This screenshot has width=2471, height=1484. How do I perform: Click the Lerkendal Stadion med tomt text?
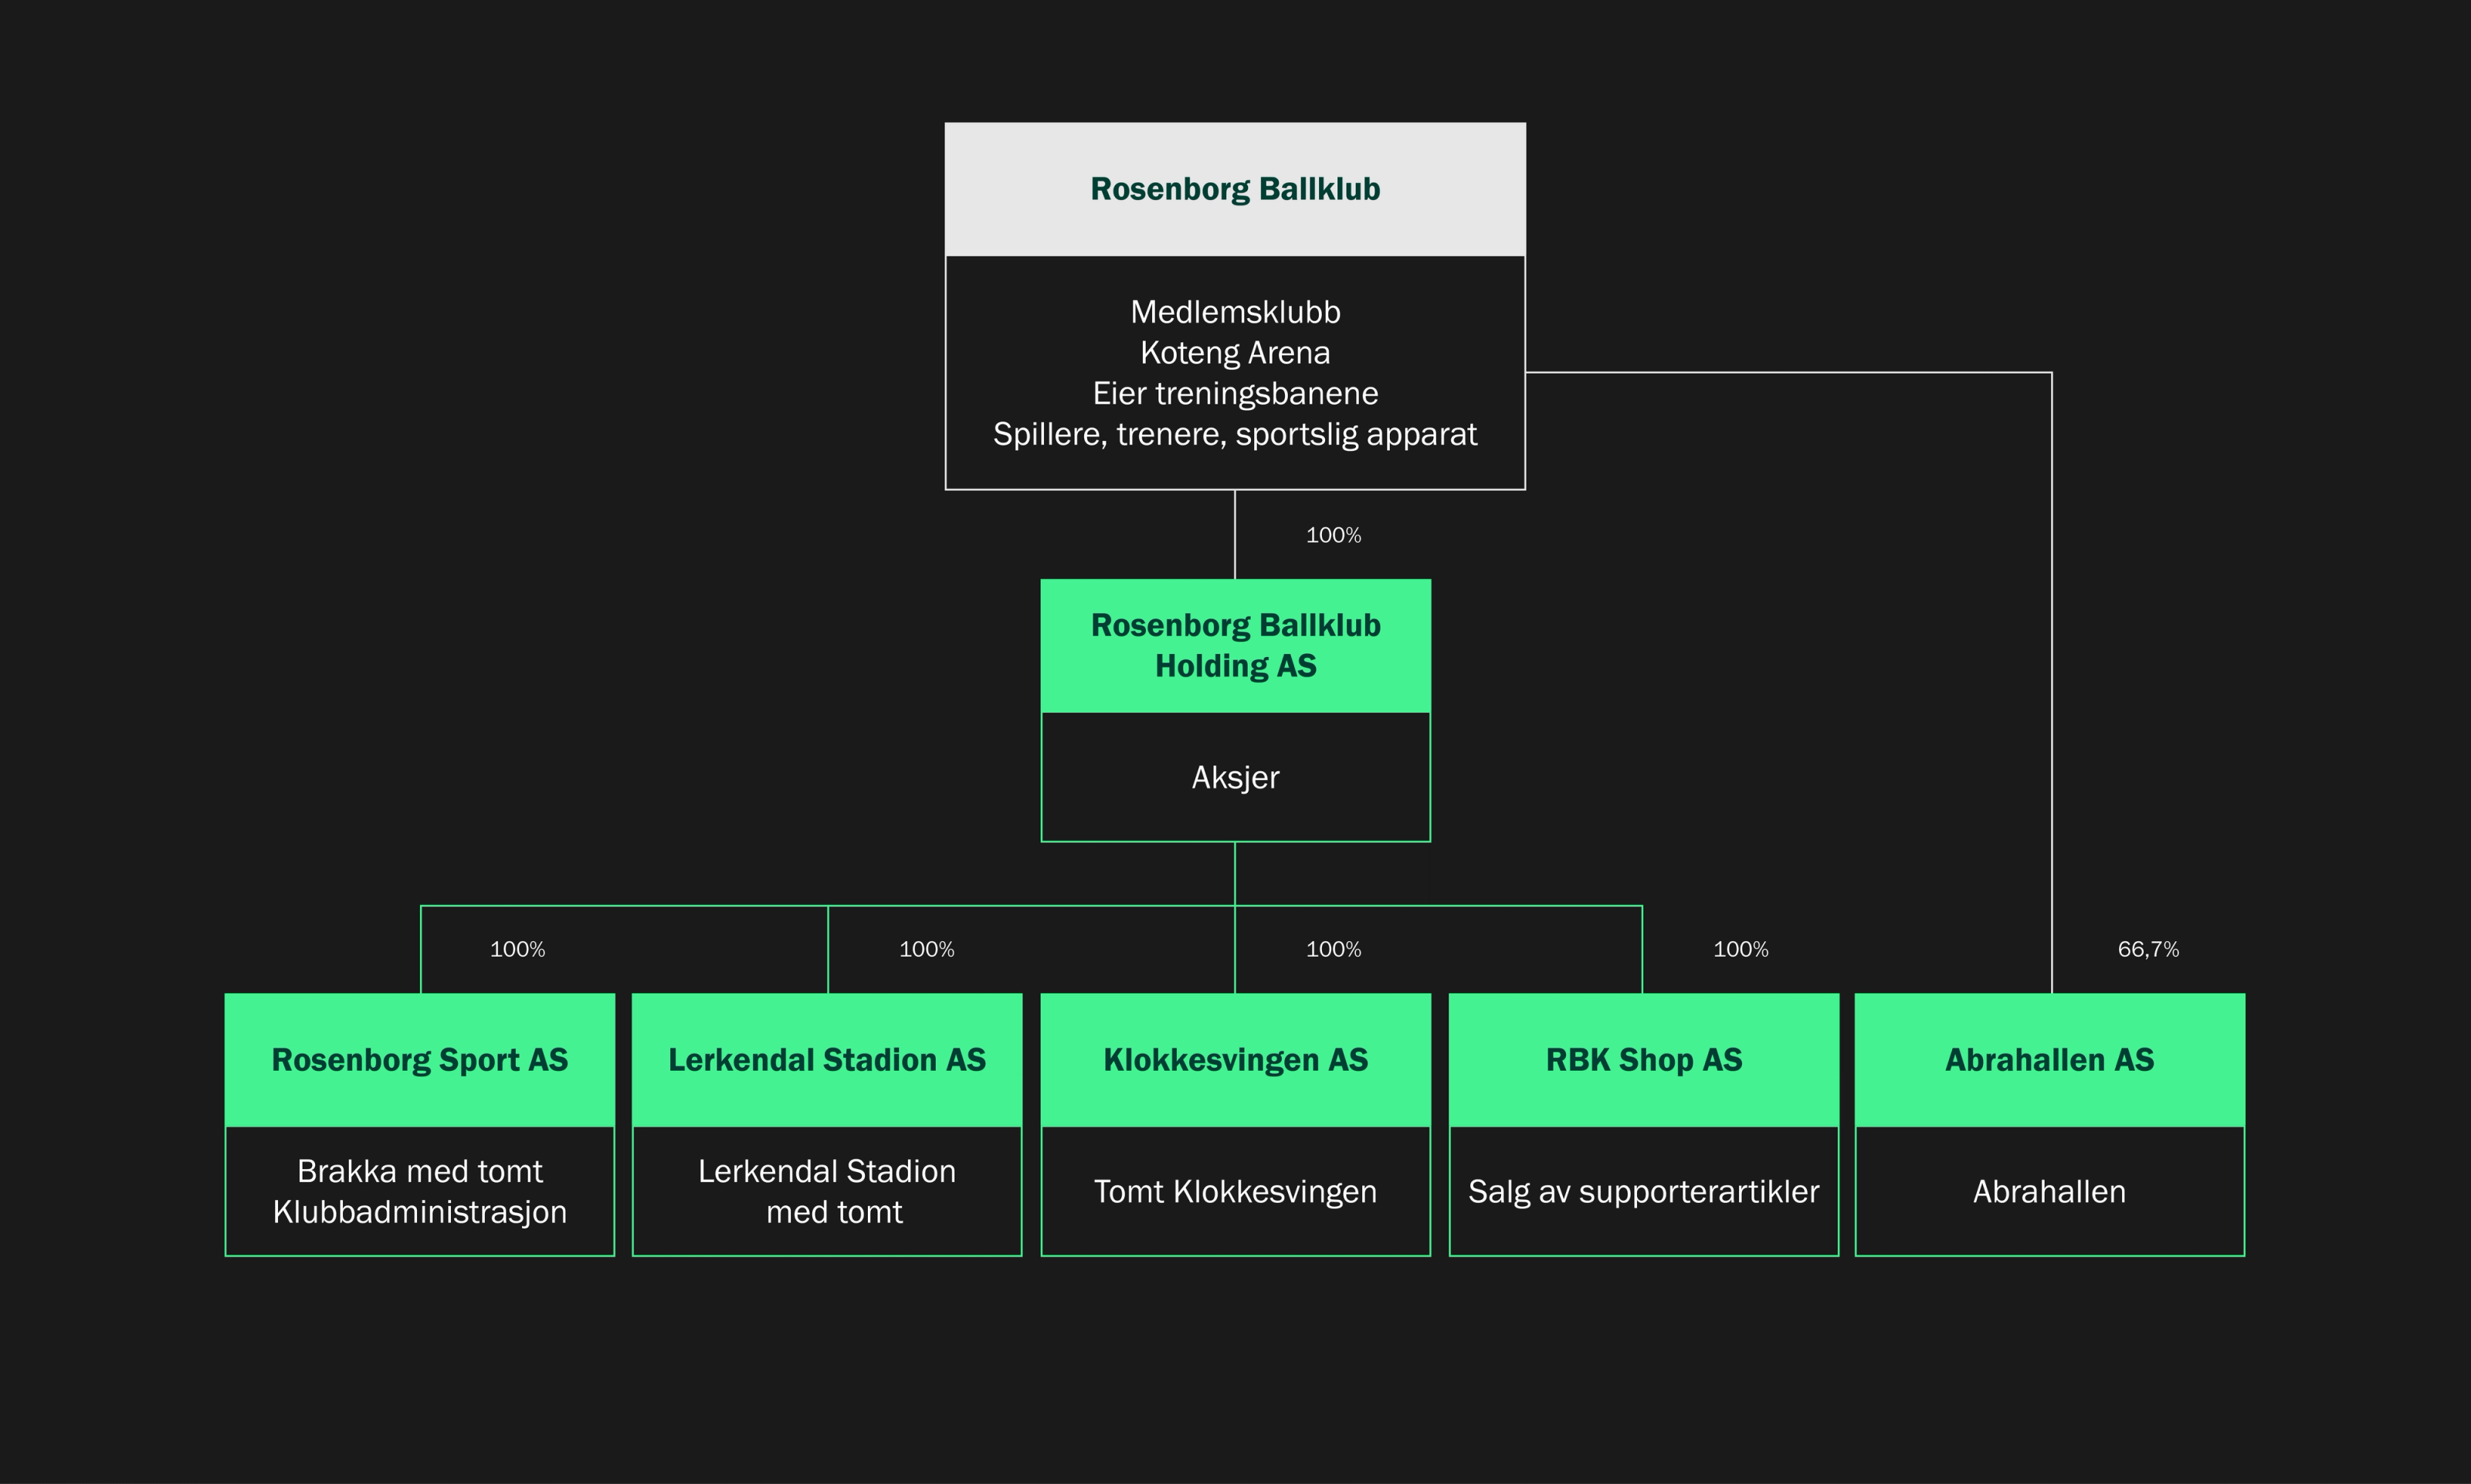coord(827,1191)
